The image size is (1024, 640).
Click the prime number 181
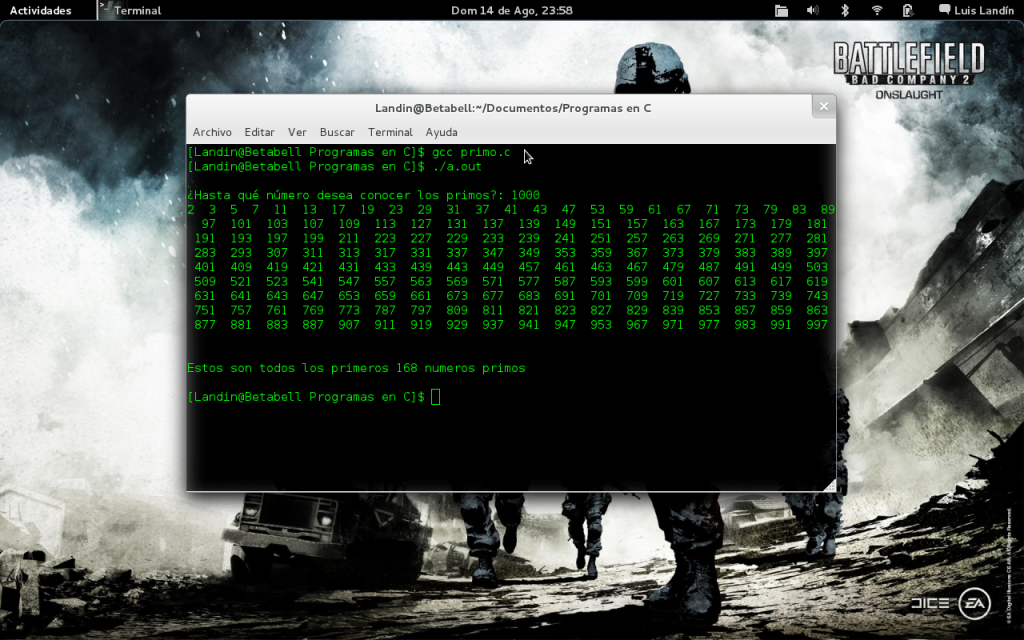[x=816, y=224]
